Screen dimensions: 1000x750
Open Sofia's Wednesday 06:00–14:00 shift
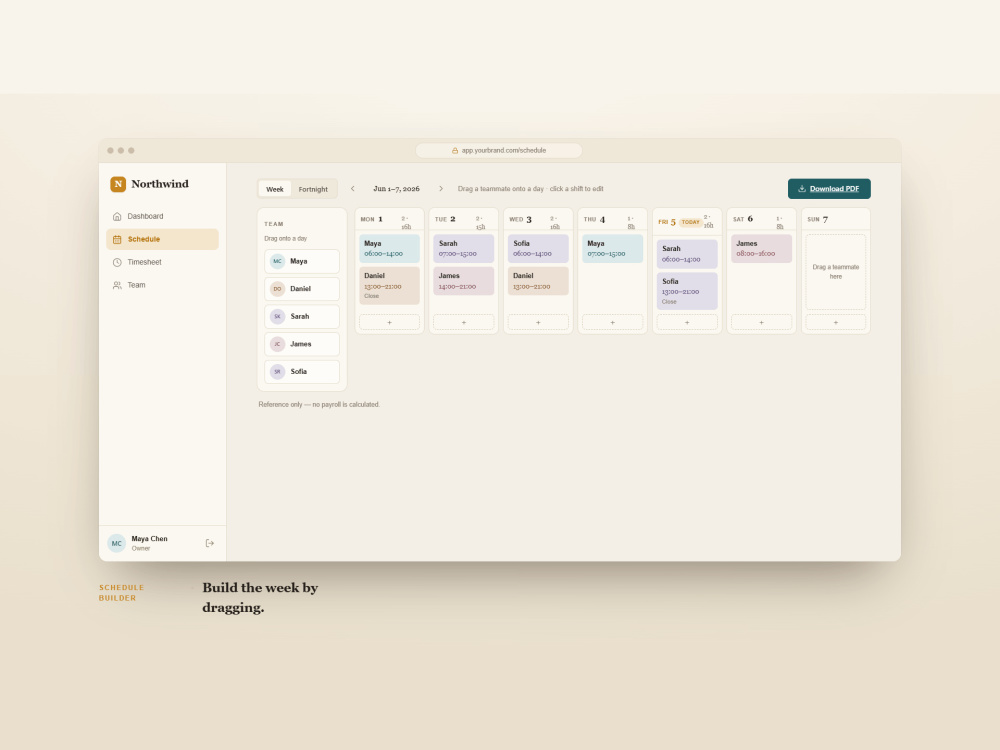click(x=538, y=249)
